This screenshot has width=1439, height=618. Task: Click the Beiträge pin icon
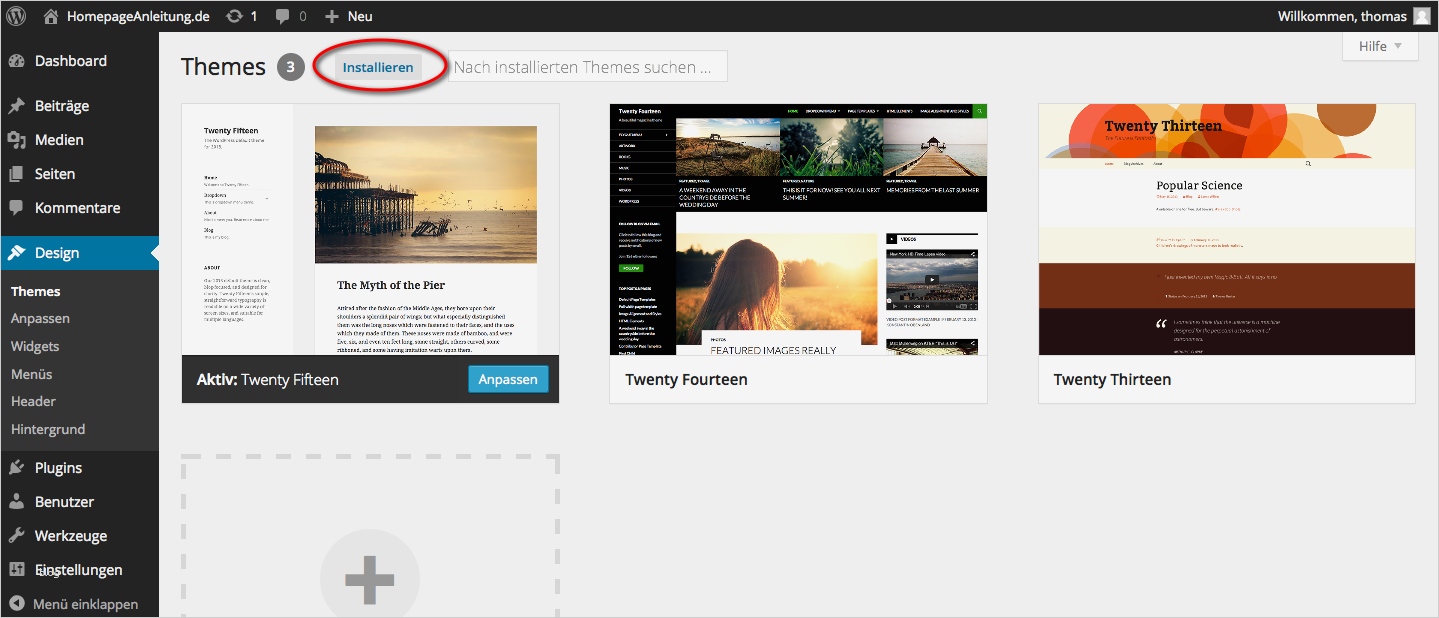pyautogui.click(x=16, y=106)
